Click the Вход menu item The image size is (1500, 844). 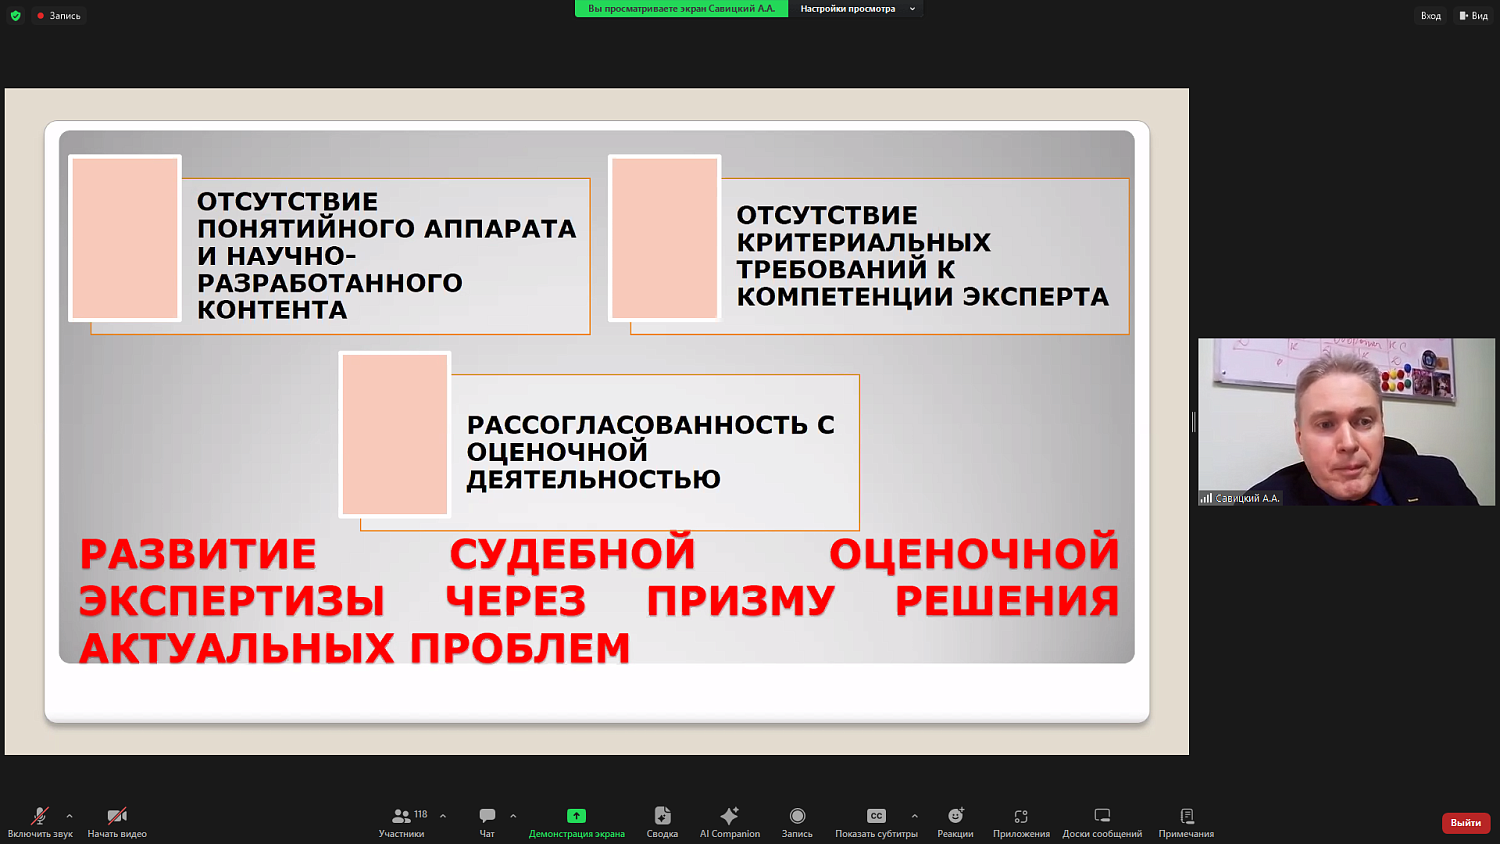tap(1430, 15)
